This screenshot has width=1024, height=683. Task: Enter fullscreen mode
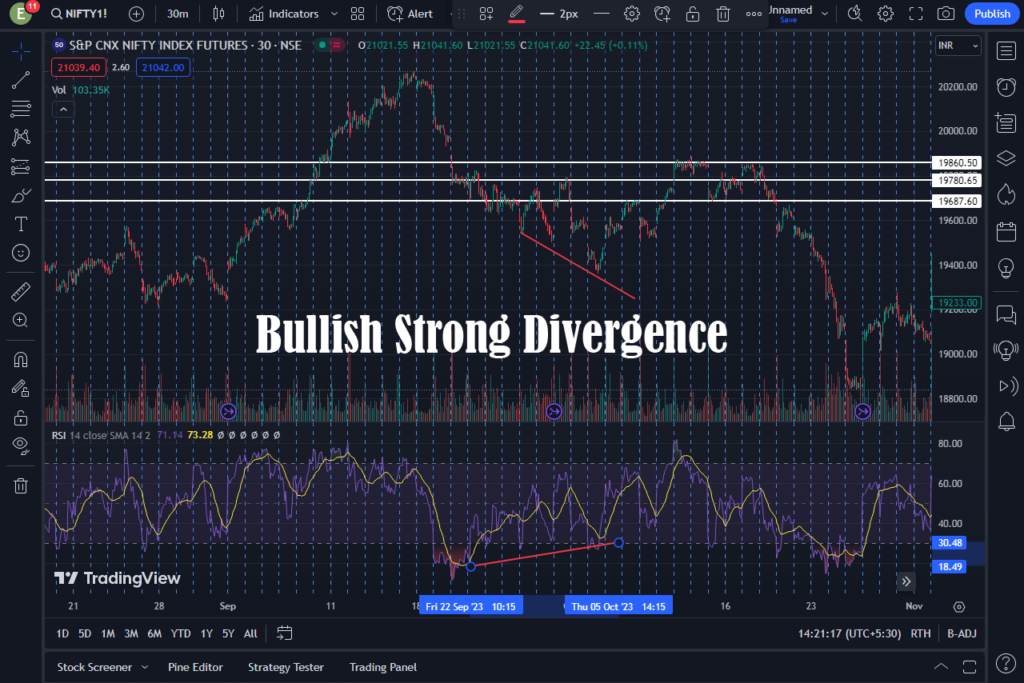coord(916,14)
